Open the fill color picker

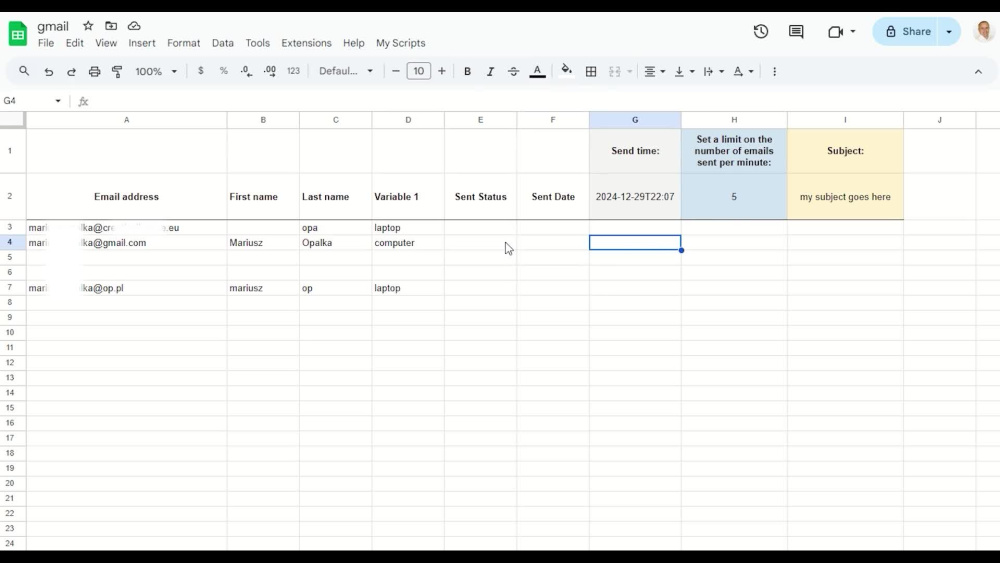(x=566, y=71)
